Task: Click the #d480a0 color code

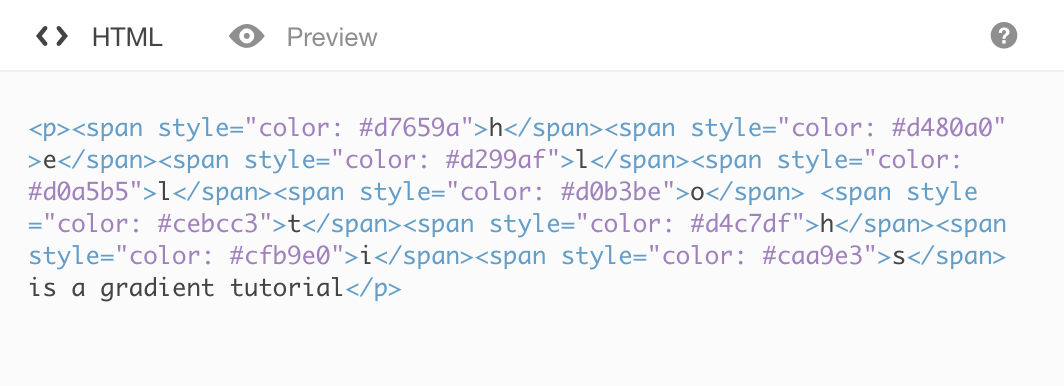Action: pyautogui.click(x=941, y=128)
